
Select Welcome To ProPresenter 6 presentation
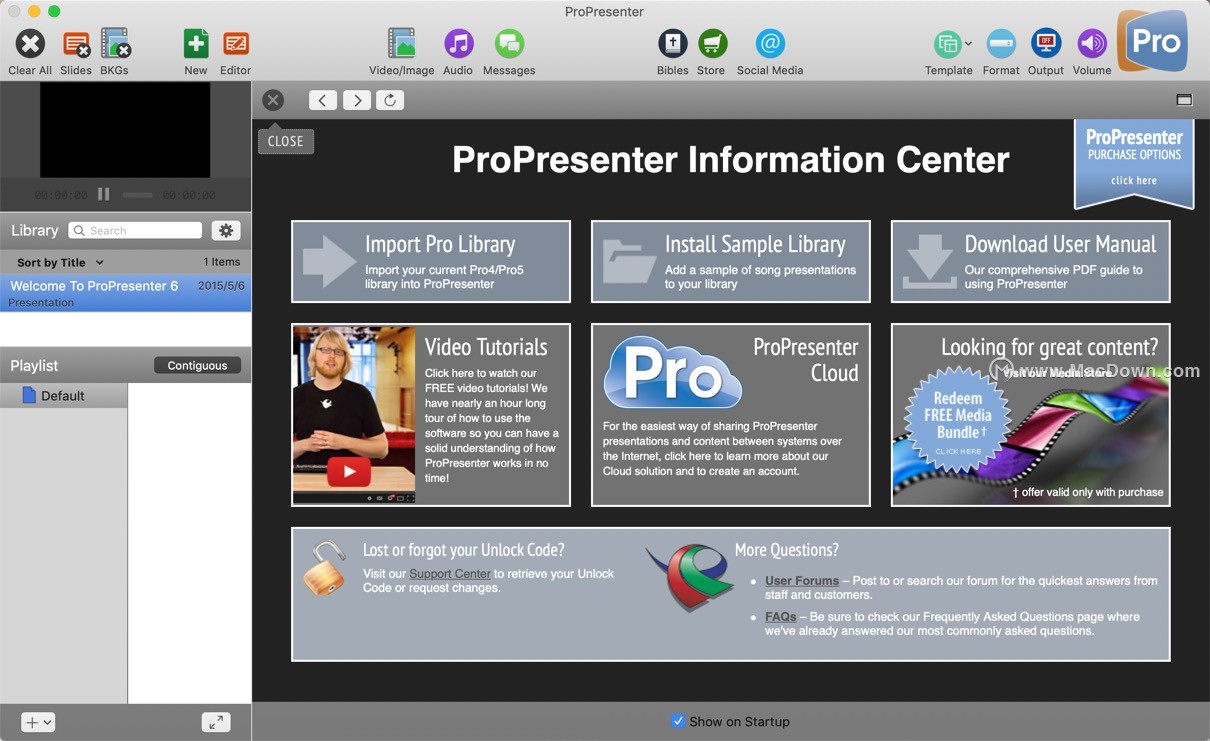[x=126, y=293]
